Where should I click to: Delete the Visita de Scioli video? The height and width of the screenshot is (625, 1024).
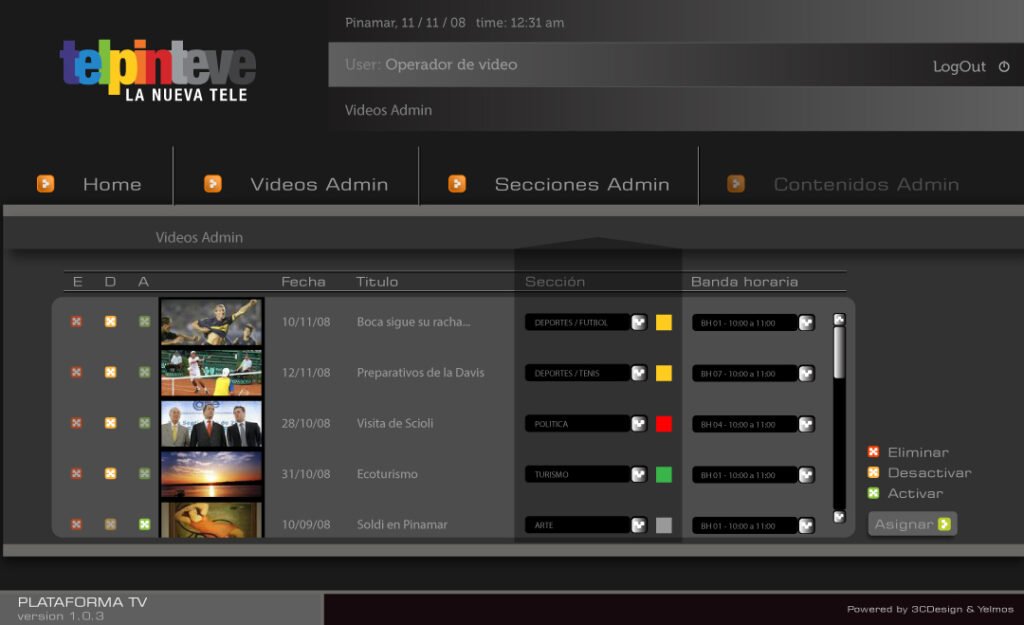click(76, 423)
